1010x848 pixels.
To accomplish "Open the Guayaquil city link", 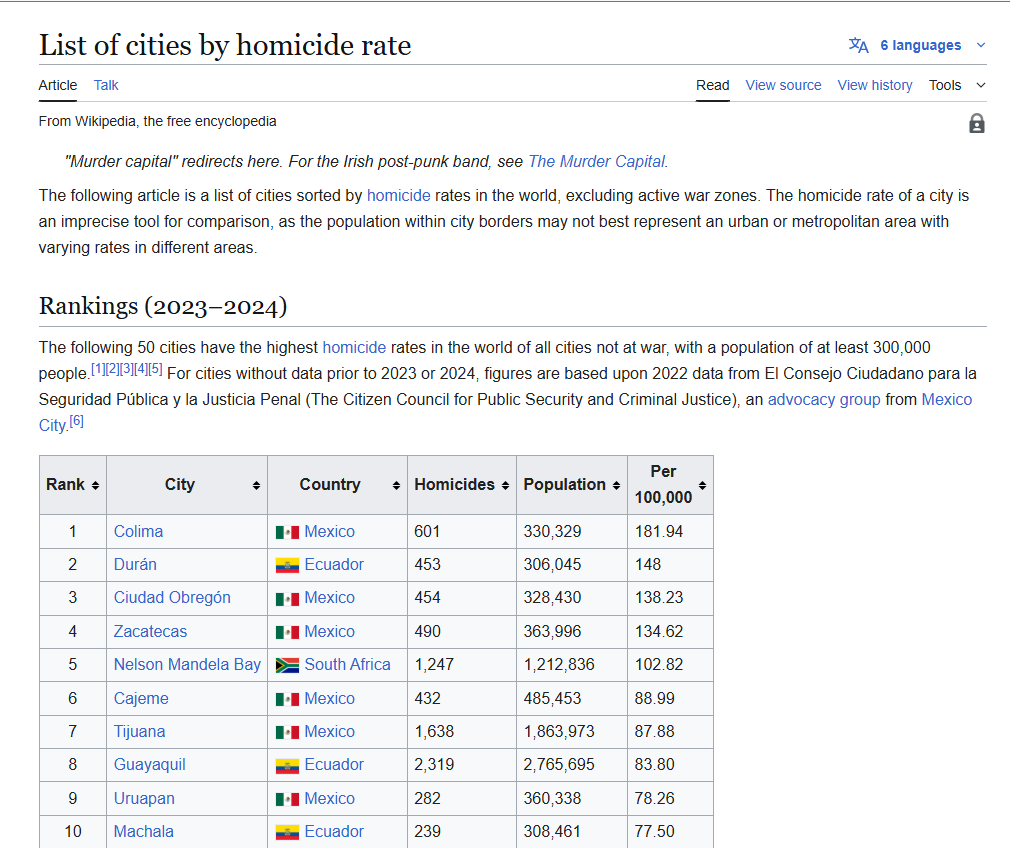I will 149,764.
